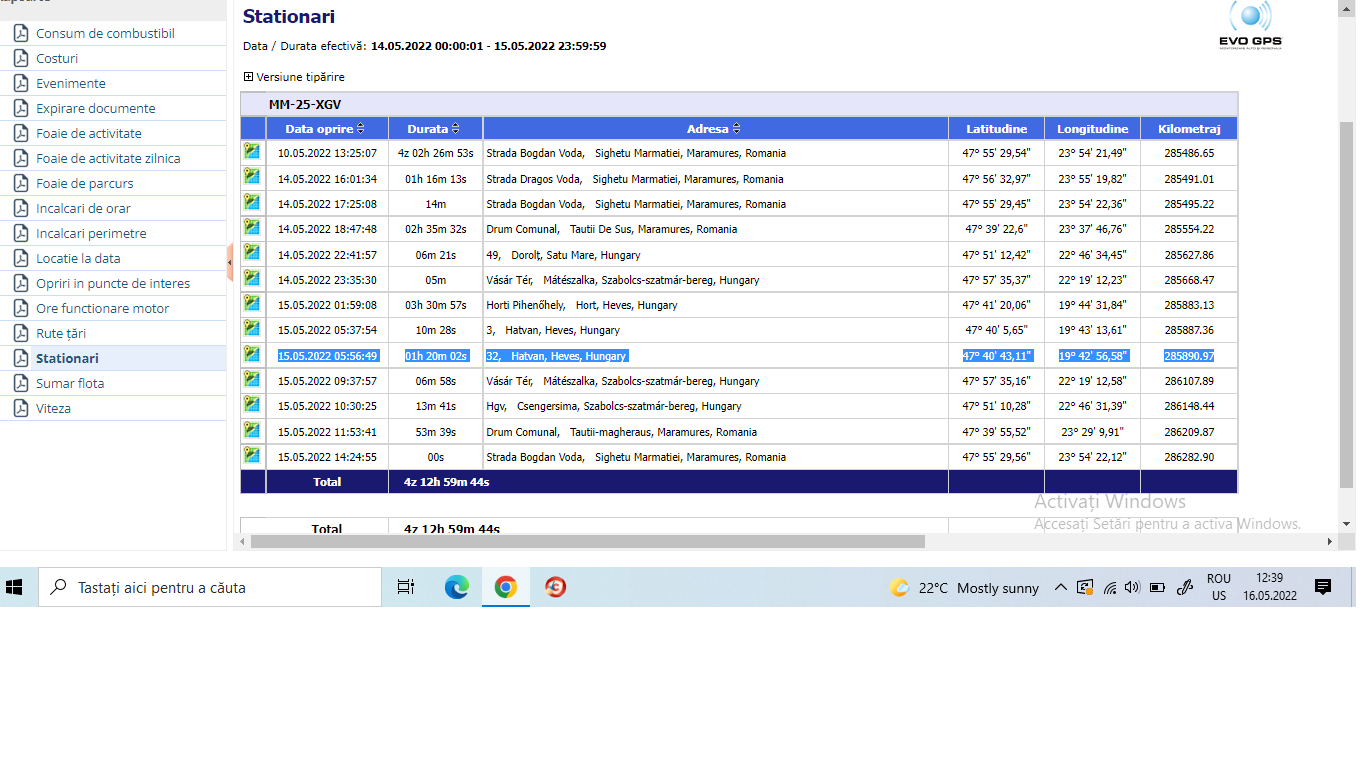The image size is (1366, 768).
Task: Click the PDF icon beside Consum de combustibil
Action: (x=20, y=33)
